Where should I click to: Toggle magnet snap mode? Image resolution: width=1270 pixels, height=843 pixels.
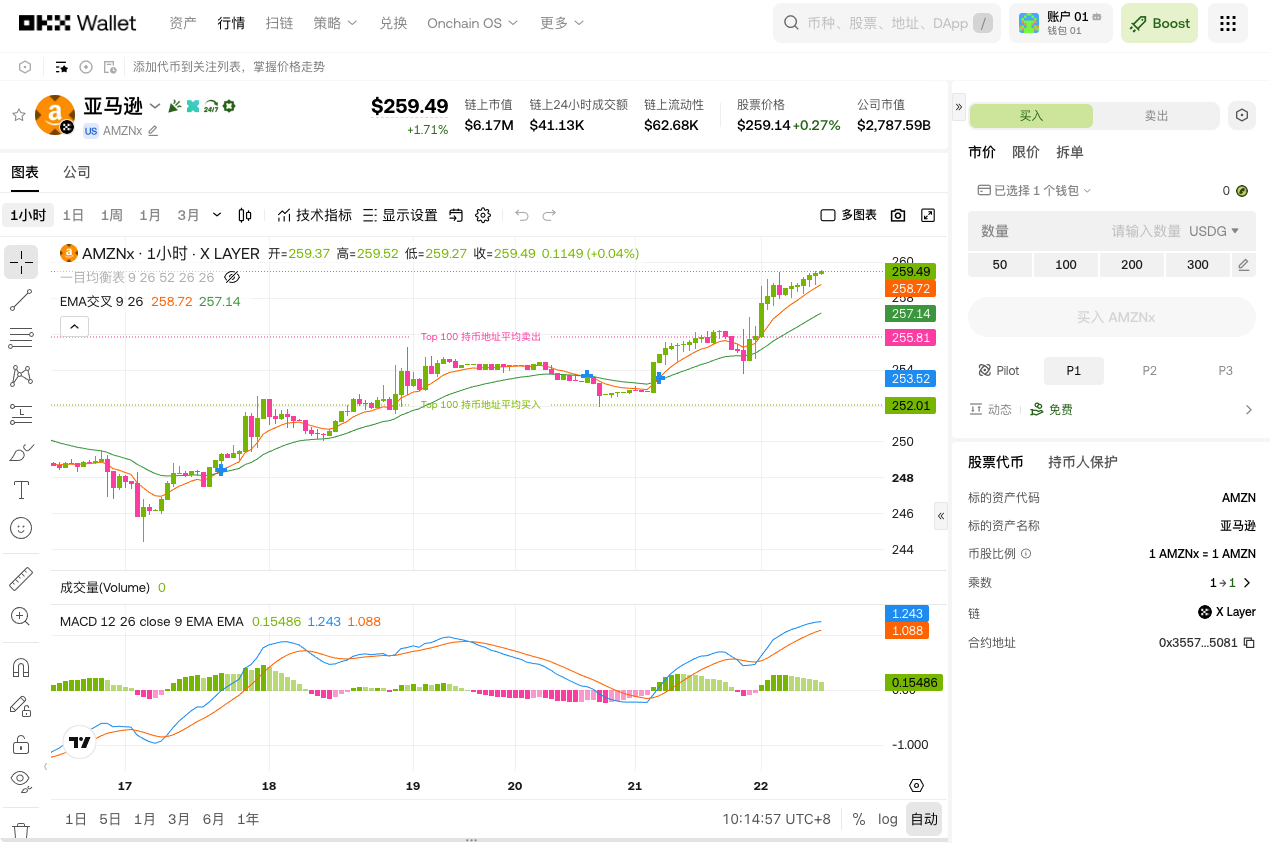coord(21,667)
